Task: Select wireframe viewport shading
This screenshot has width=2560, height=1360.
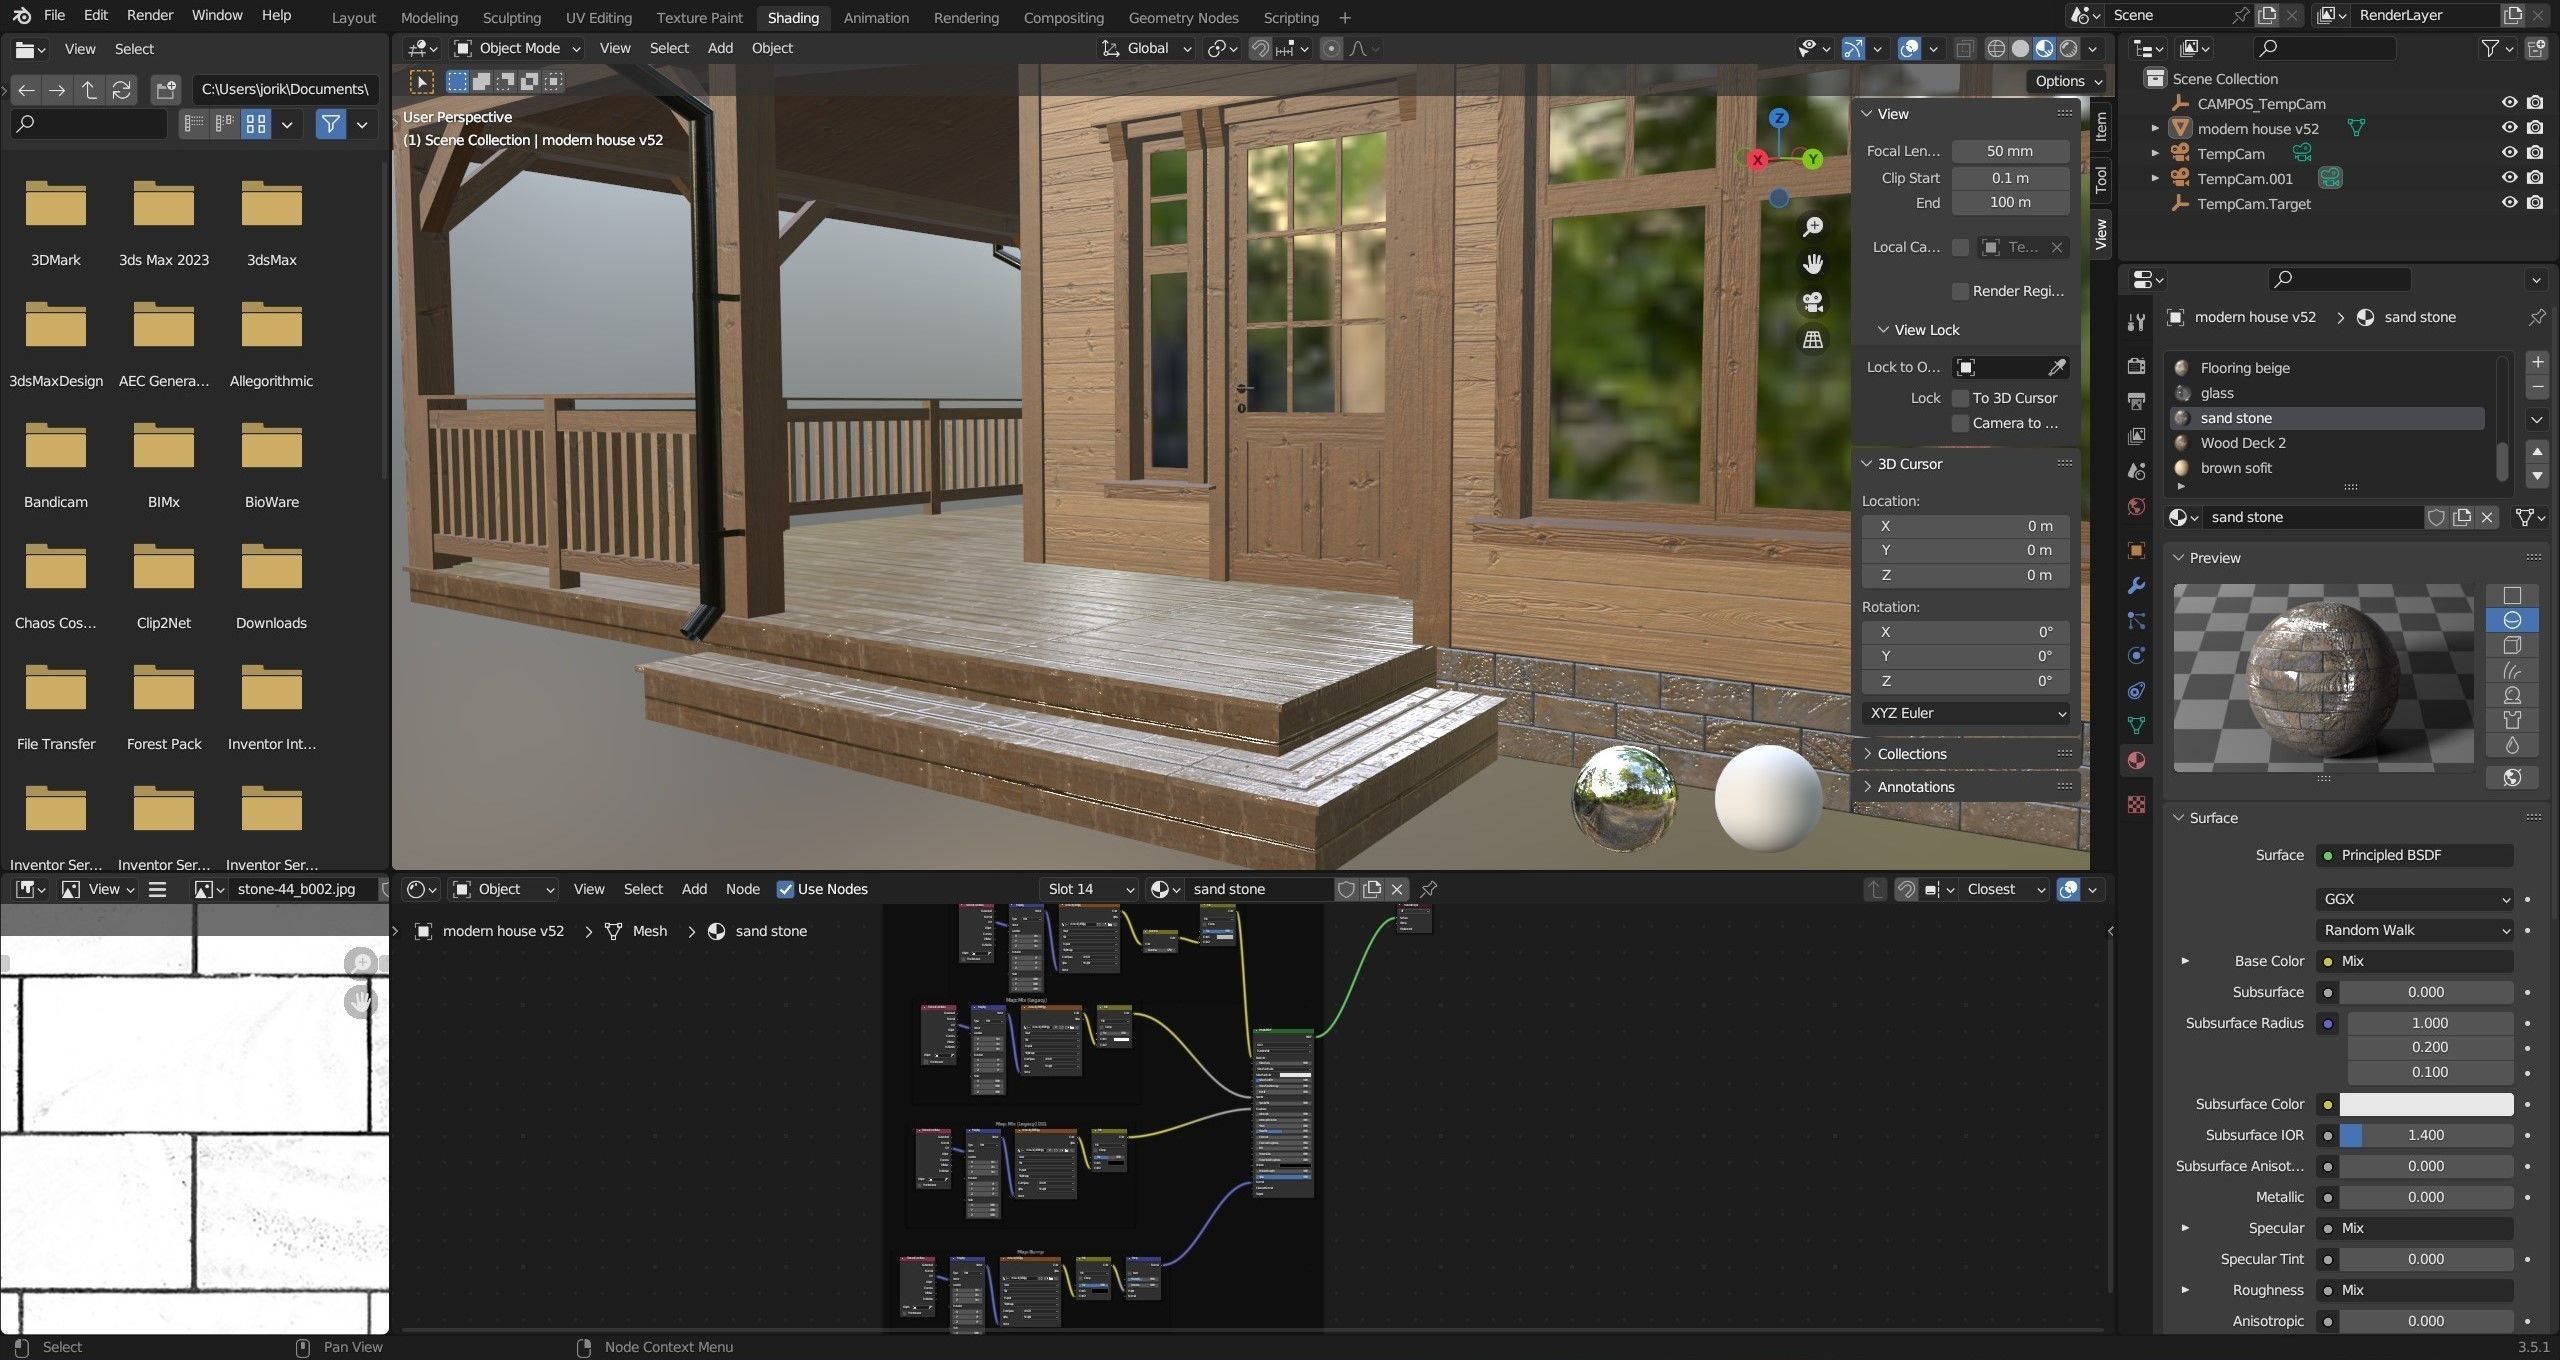Action: [1996, 48]
